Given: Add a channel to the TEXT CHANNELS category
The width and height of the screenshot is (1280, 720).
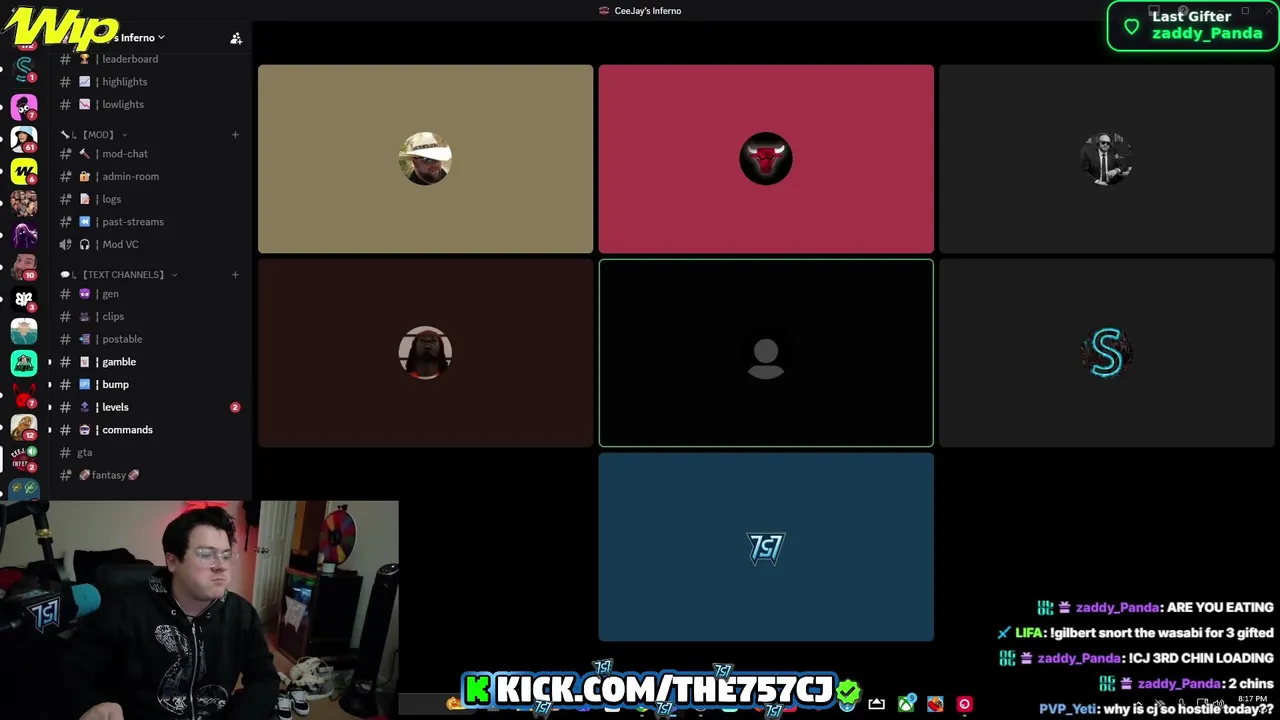Looking at the screenshot, I should (x=235, y=274).
